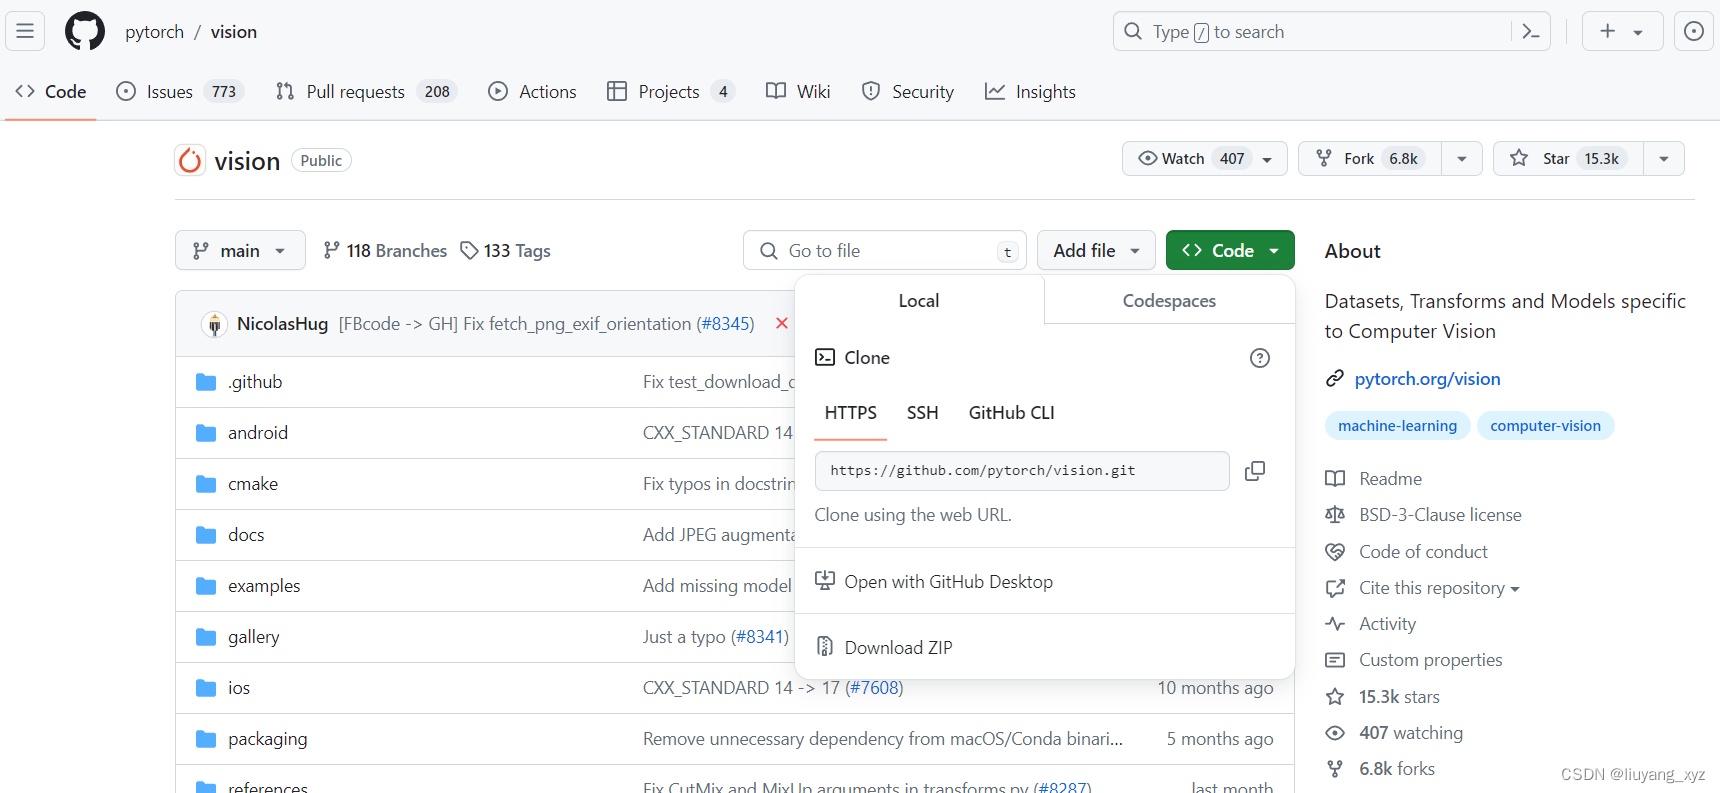
Task: Open the Wiki tab
Action: (798, 91)
